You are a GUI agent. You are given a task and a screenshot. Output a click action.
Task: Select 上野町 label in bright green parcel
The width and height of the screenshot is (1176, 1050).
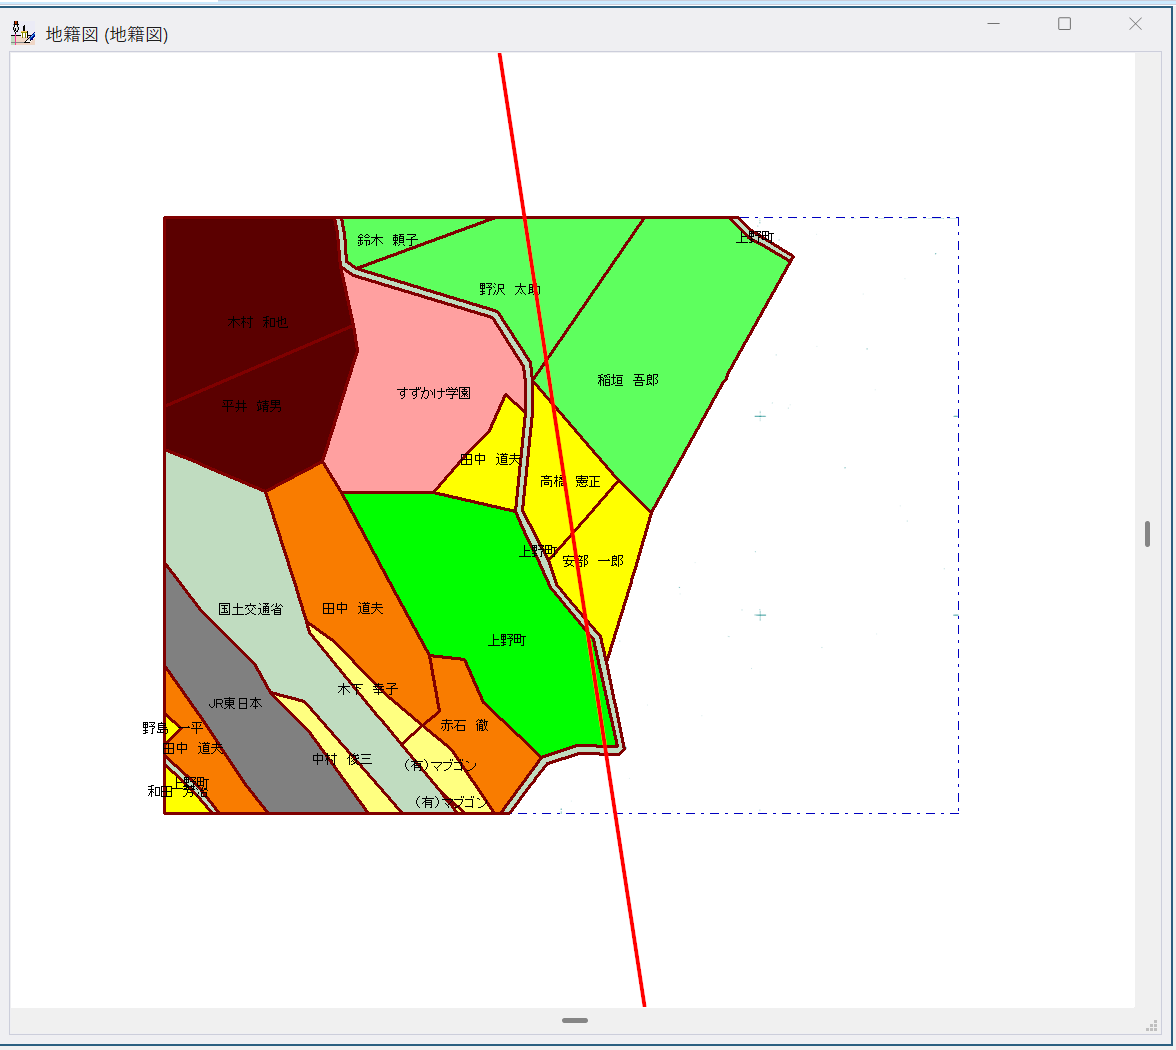507,640
